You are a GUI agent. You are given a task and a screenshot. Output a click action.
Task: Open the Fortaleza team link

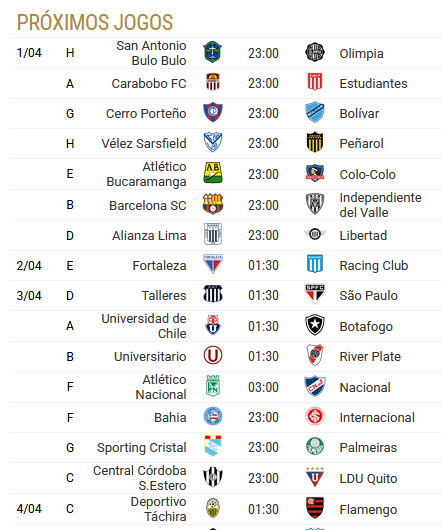coord(159,266)
